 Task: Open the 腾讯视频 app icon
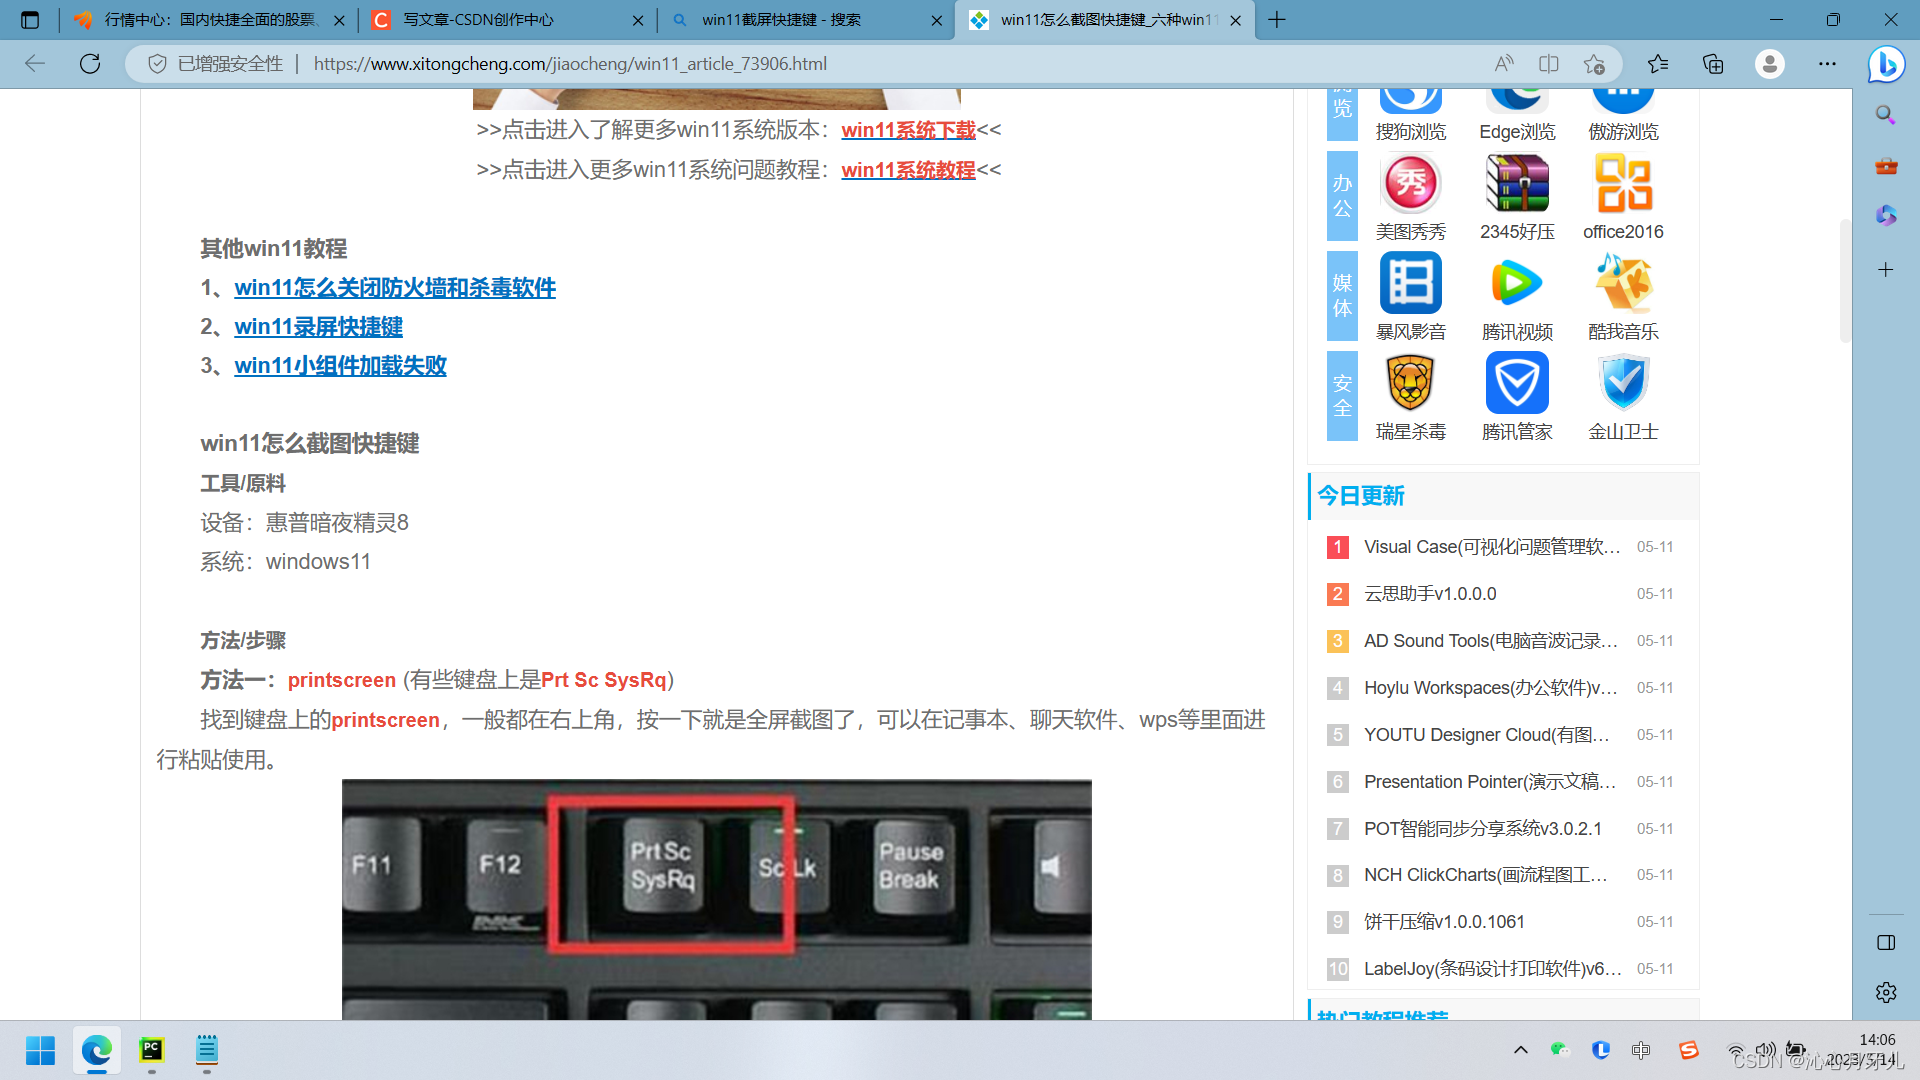coord(1516,284)
